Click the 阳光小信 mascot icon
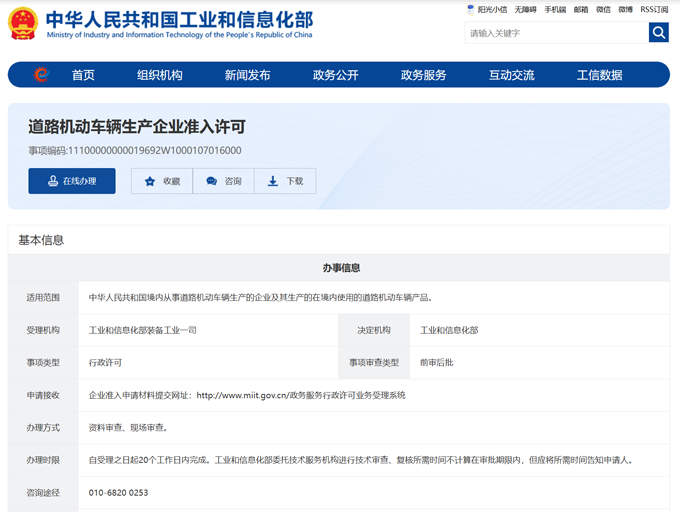The height and width of the screenshot is (512, 680). pyautogui.click(x=471, y=9)
